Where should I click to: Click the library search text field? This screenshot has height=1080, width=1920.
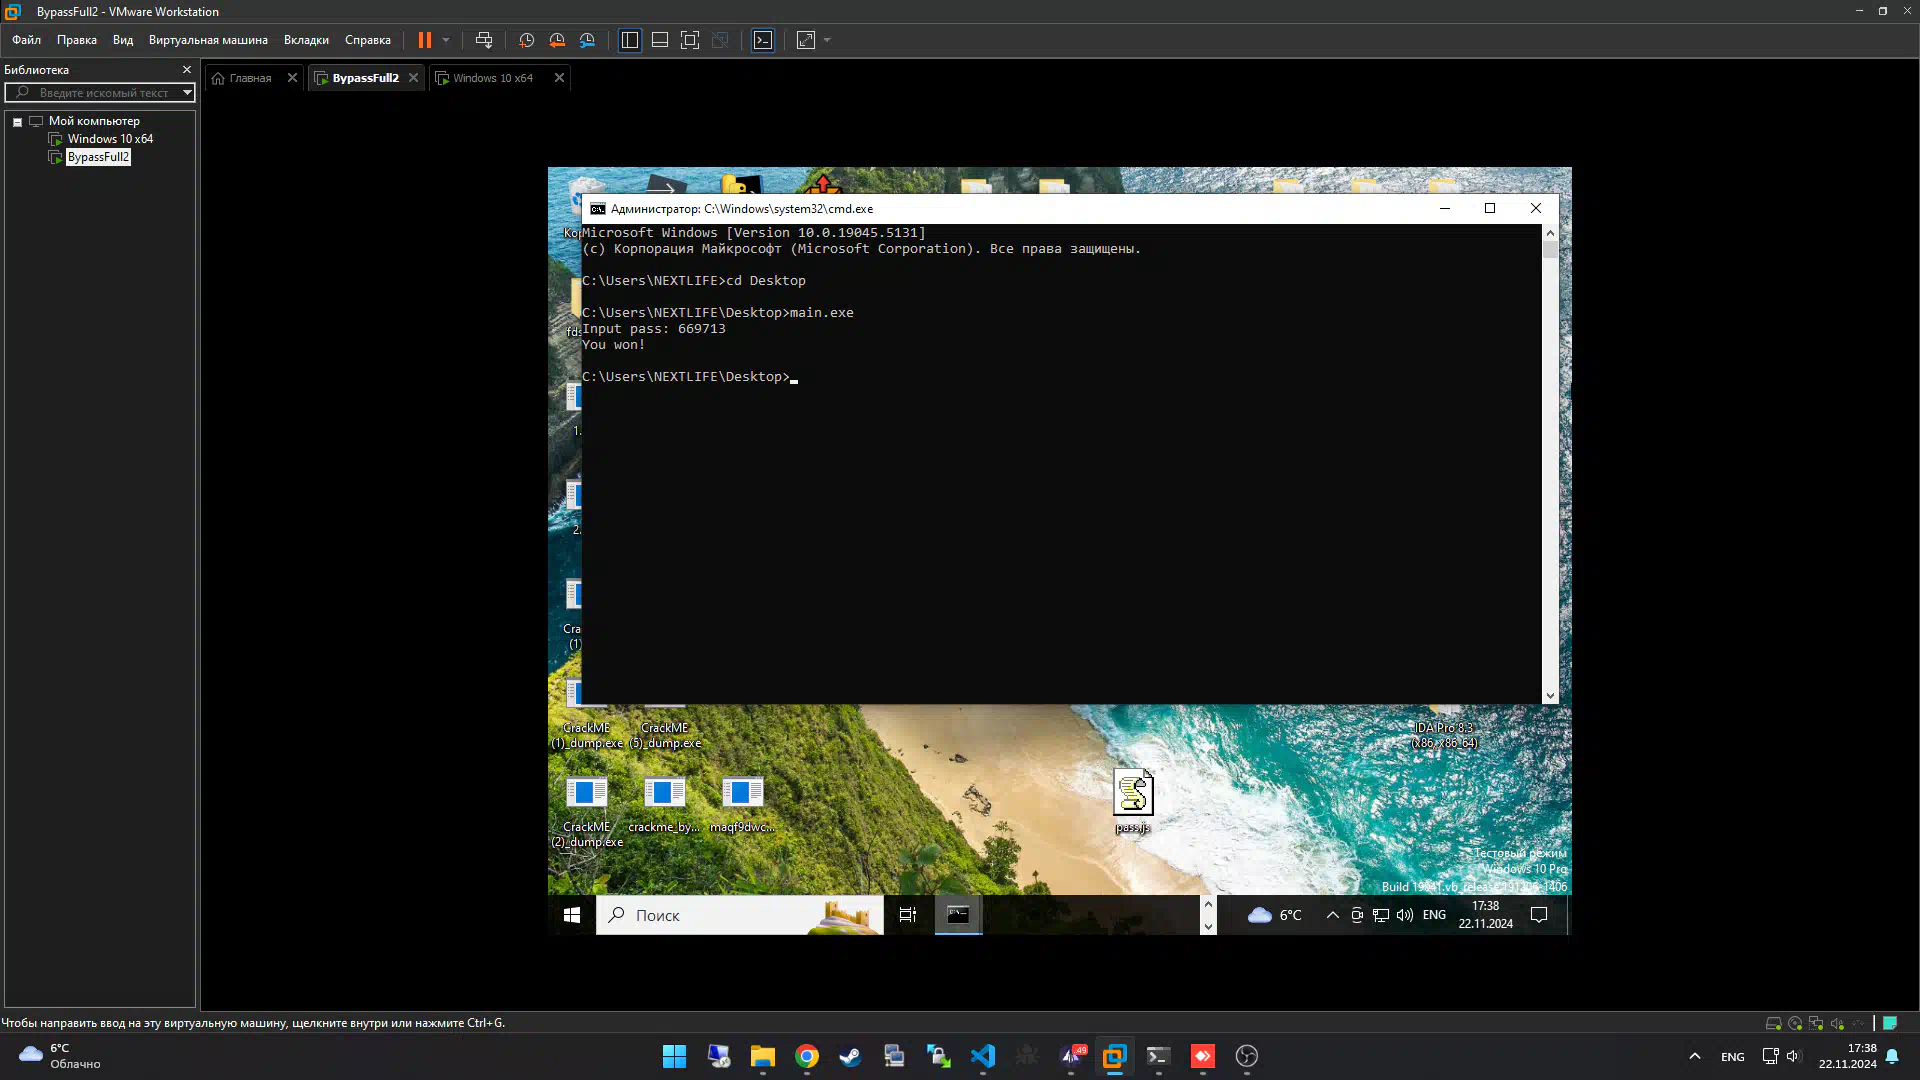103,92
